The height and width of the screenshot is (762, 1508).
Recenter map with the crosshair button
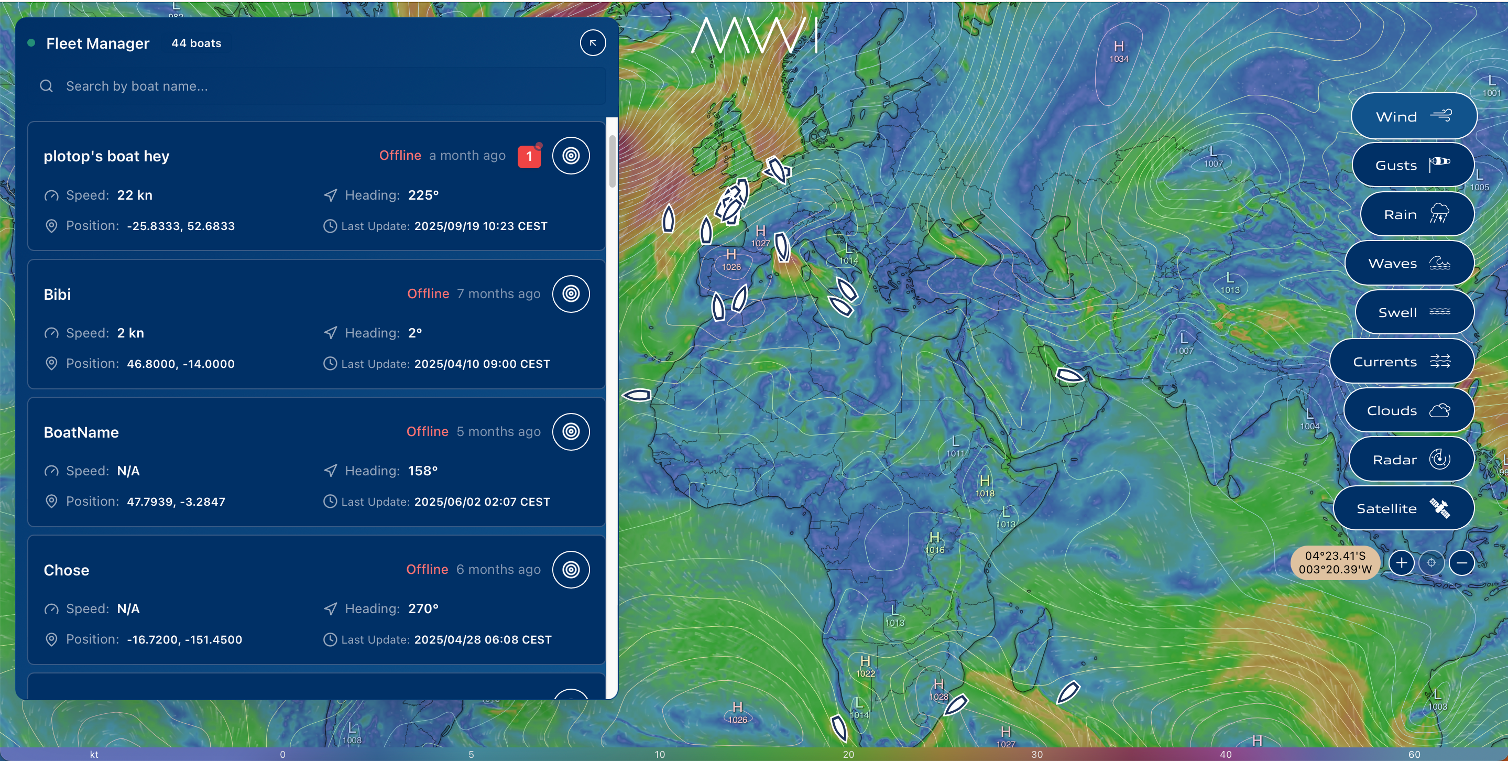(1431, 563)
